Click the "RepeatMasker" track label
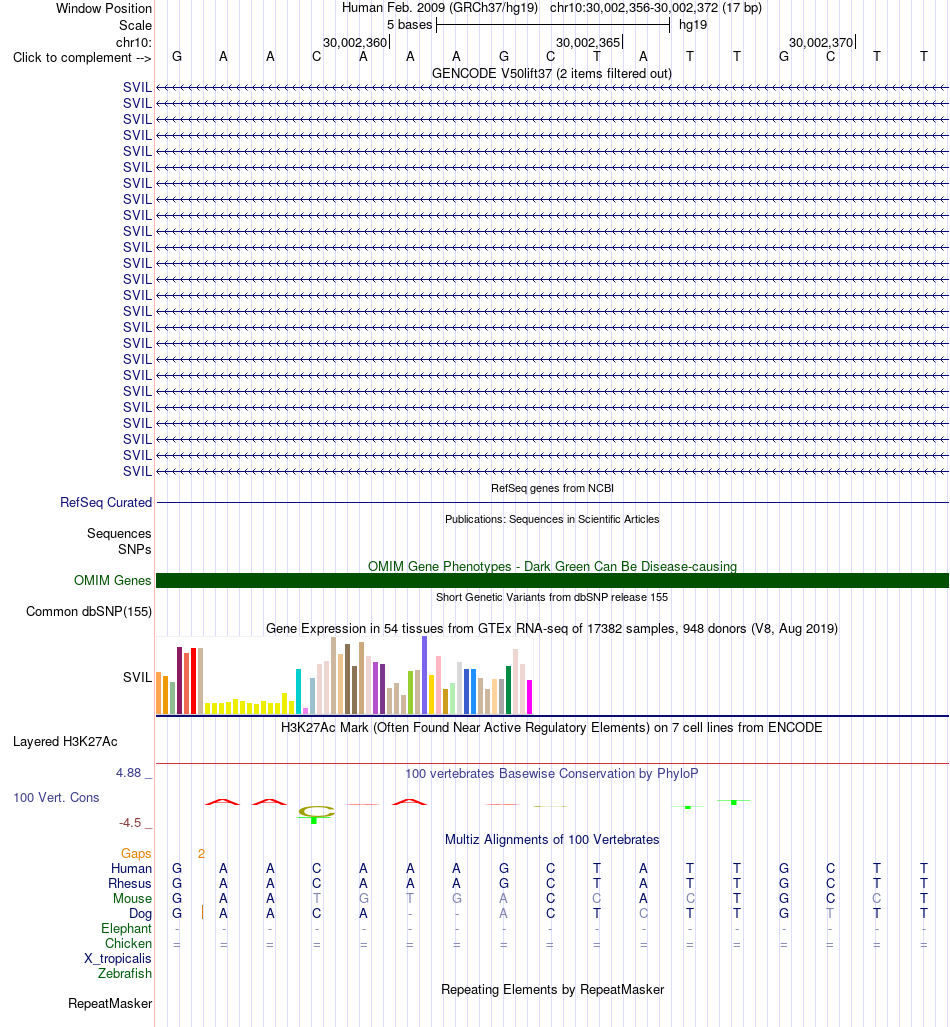The image size is (950, 1027). pos(109,1003)
